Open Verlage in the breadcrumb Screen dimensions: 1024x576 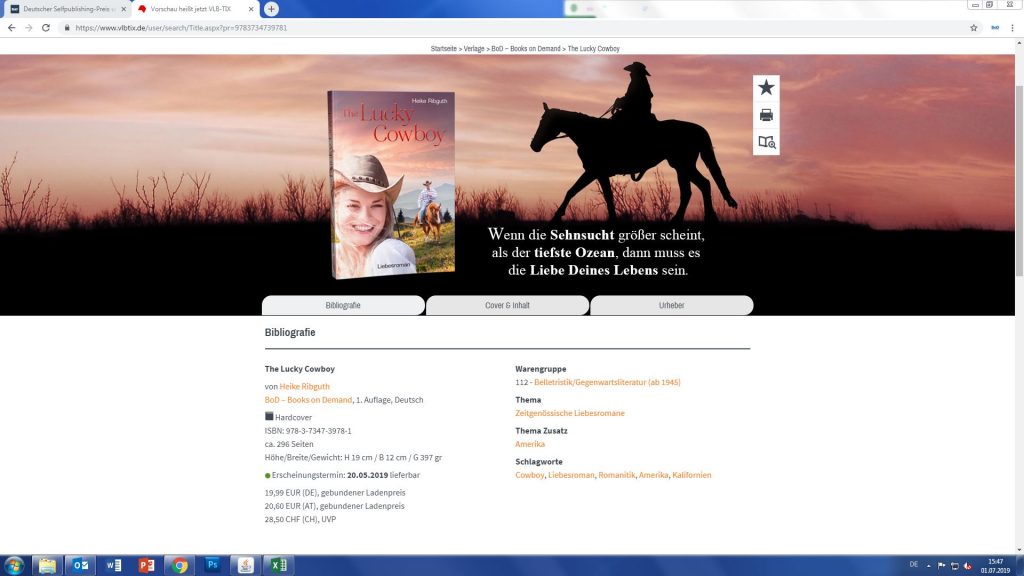(474, 48)
